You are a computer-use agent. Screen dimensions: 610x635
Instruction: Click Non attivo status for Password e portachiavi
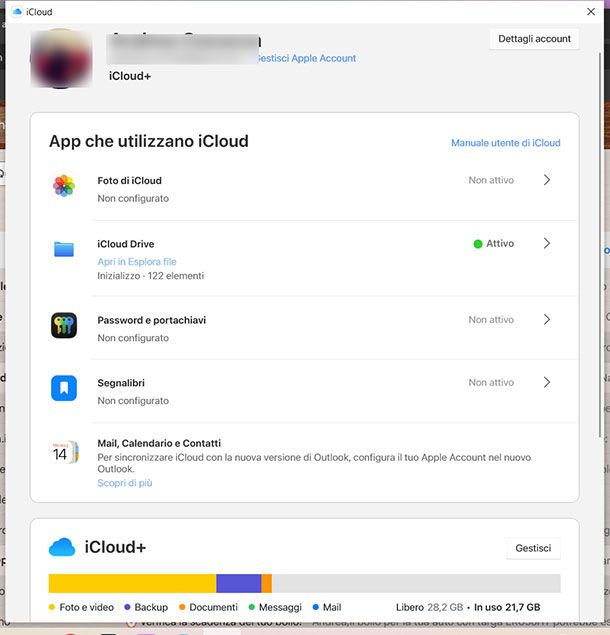click(x=491, y=320)
